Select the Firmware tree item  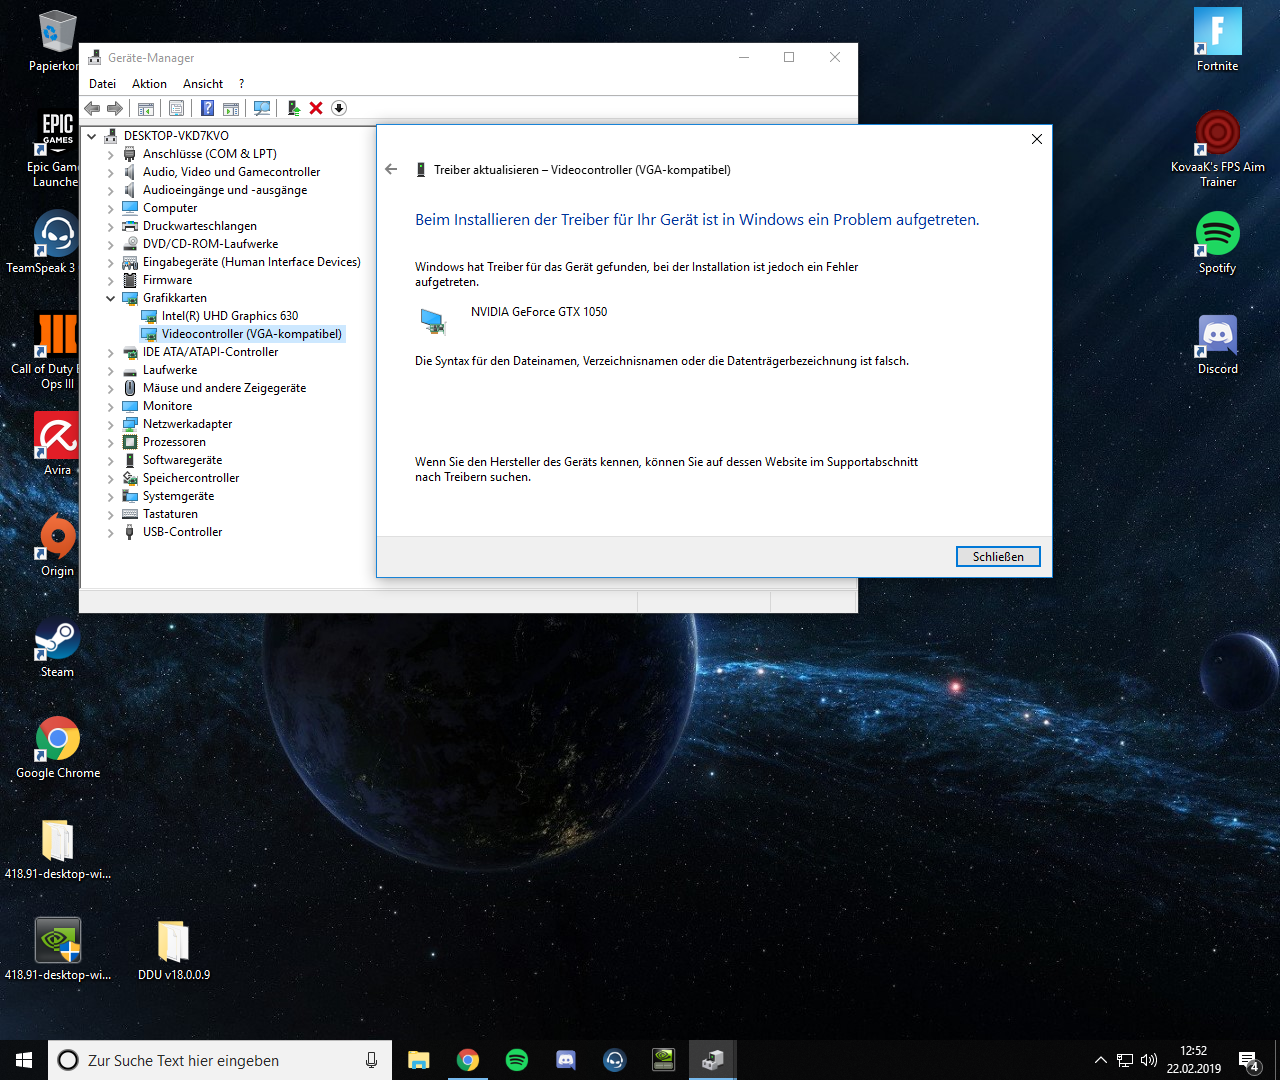coord(167,280)
